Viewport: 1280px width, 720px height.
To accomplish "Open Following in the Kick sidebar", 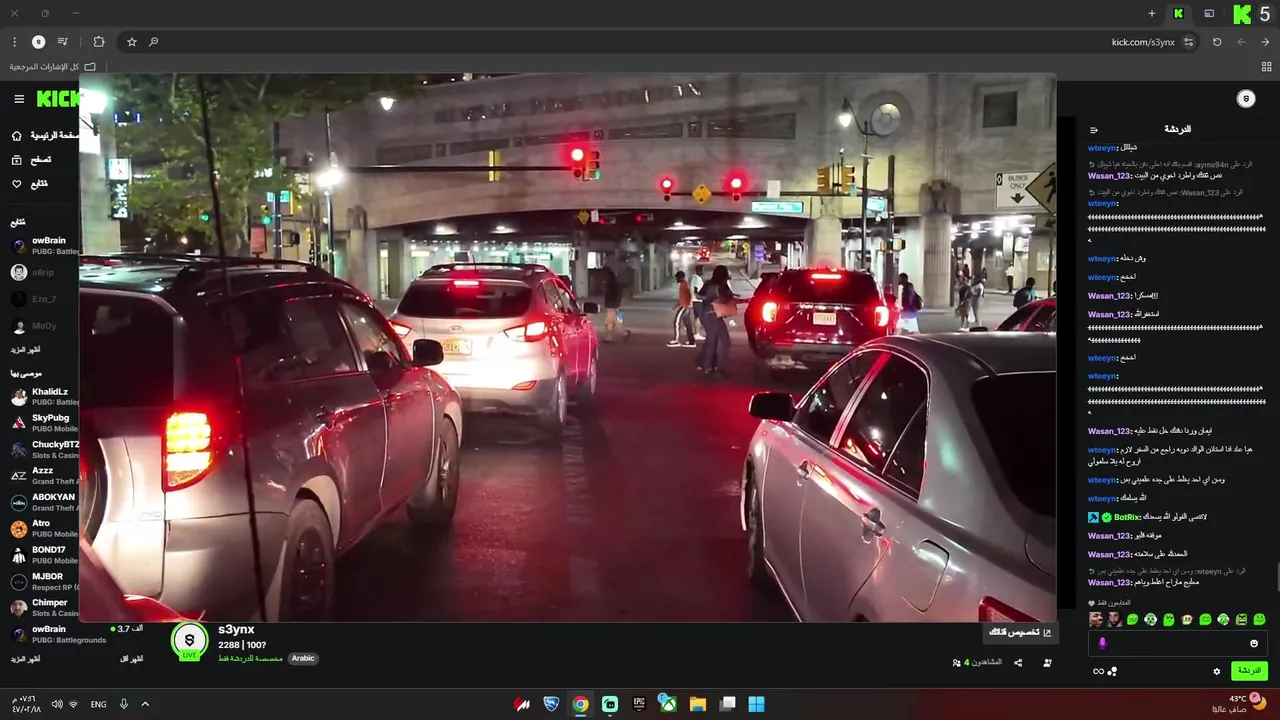I will [x=30, y=184].
